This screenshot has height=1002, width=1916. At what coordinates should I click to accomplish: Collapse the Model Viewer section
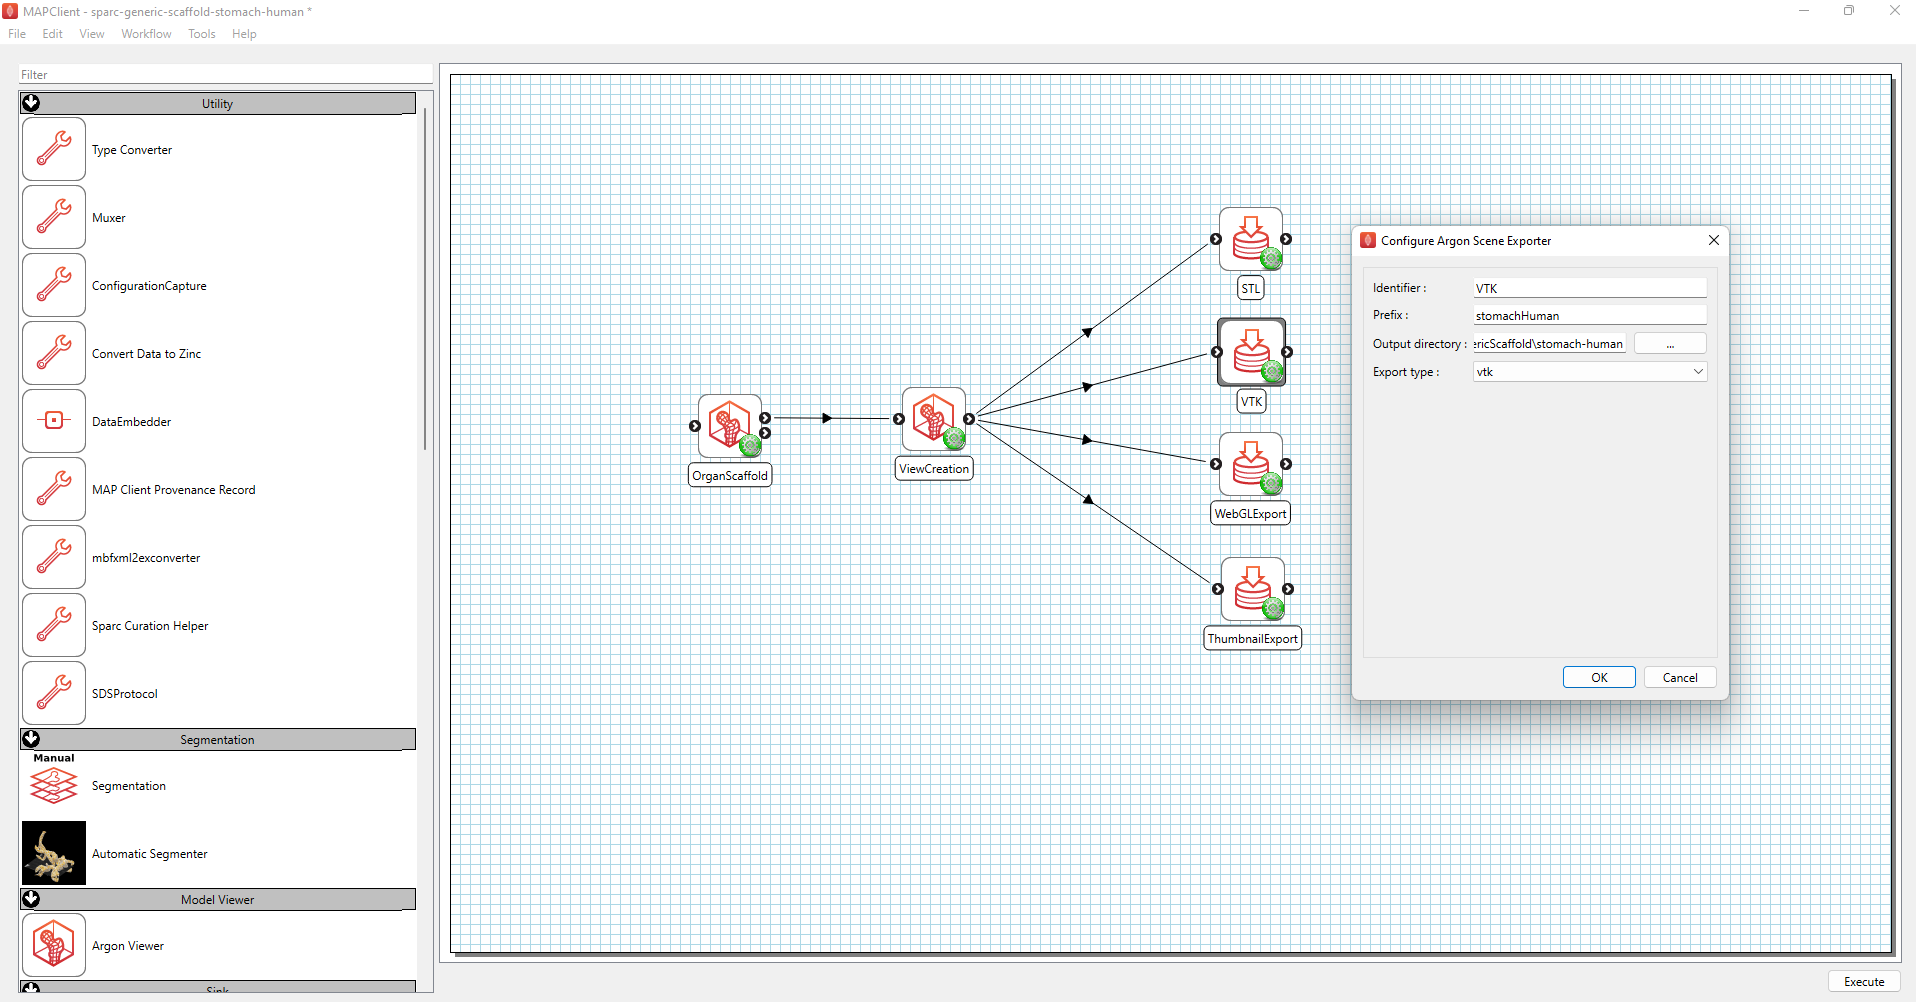[31, 899]
